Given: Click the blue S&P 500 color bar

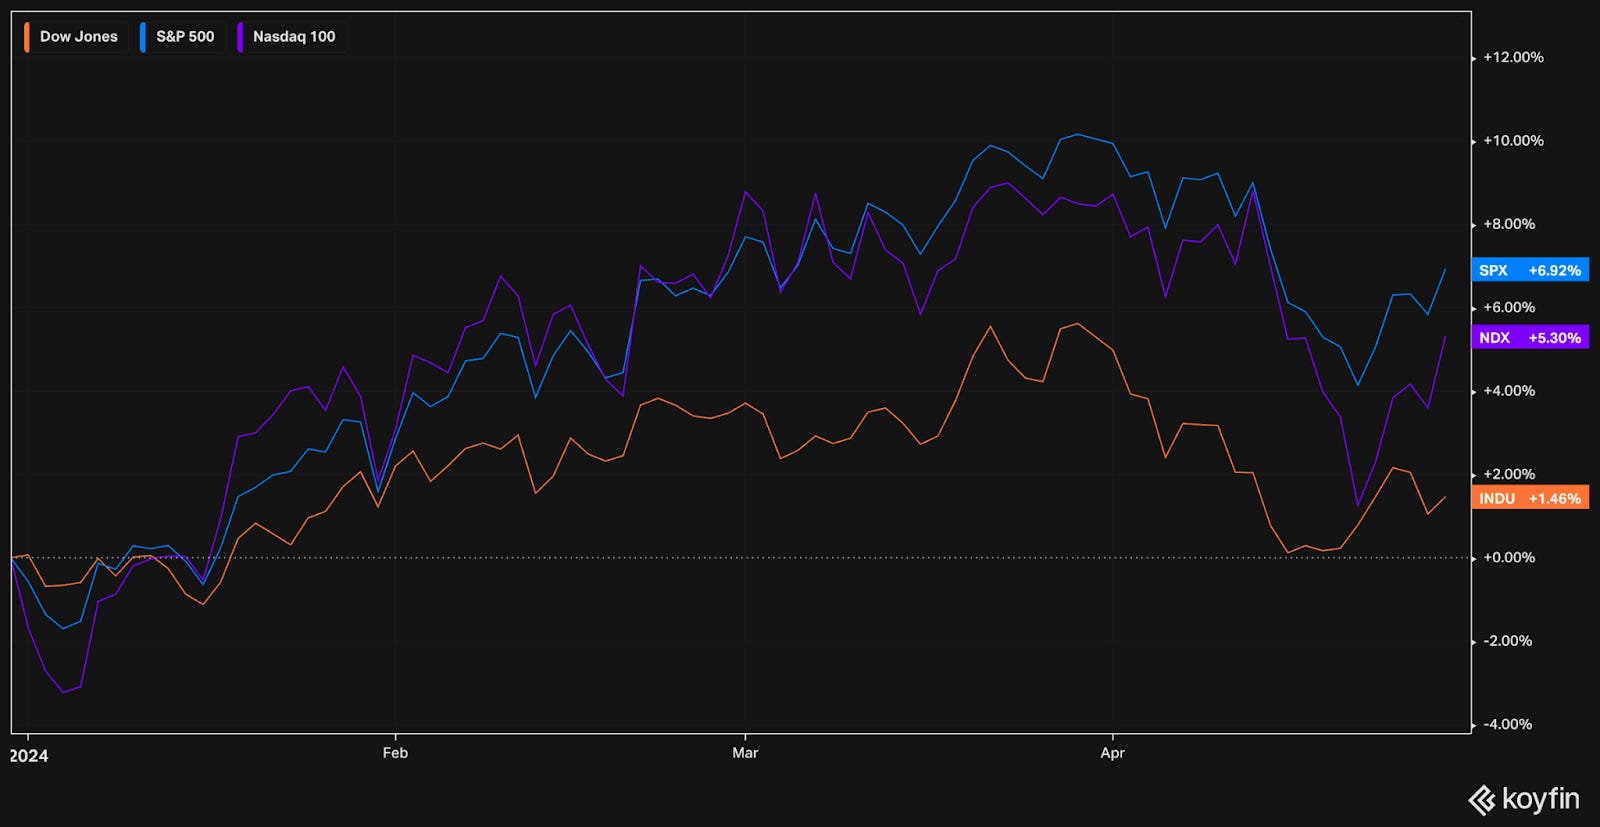Looking at the screenshot, I should 143,37.
